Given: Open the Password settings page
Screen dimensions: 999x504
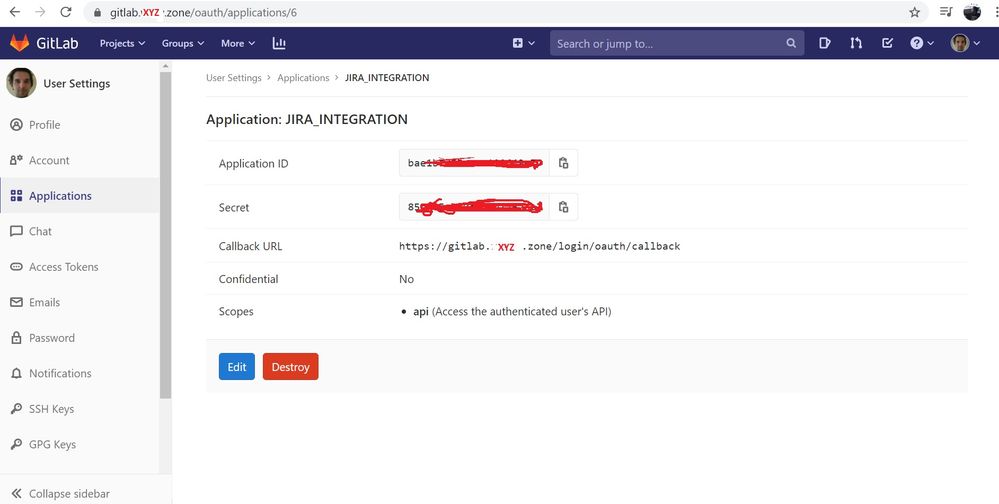Looking at the screenshot, I should (x=52, y=338).
